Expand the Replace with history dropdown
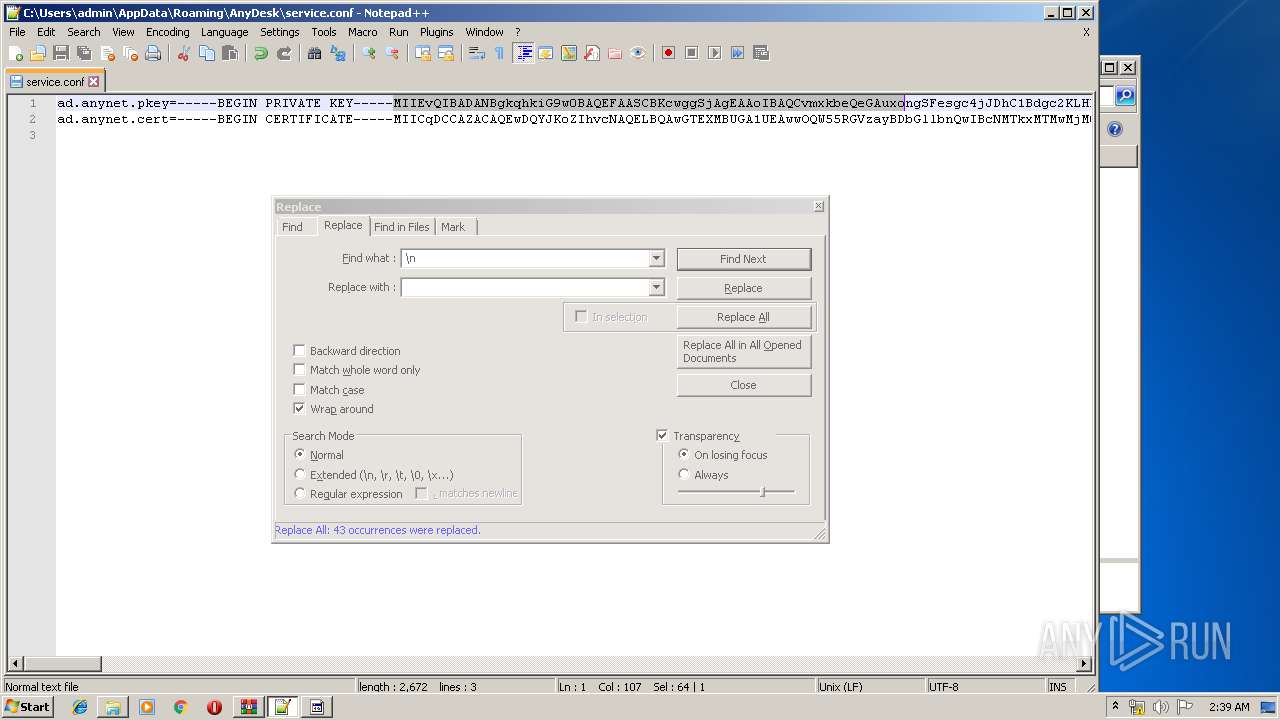Viewport: 1280px width, 720px height. 656,287
